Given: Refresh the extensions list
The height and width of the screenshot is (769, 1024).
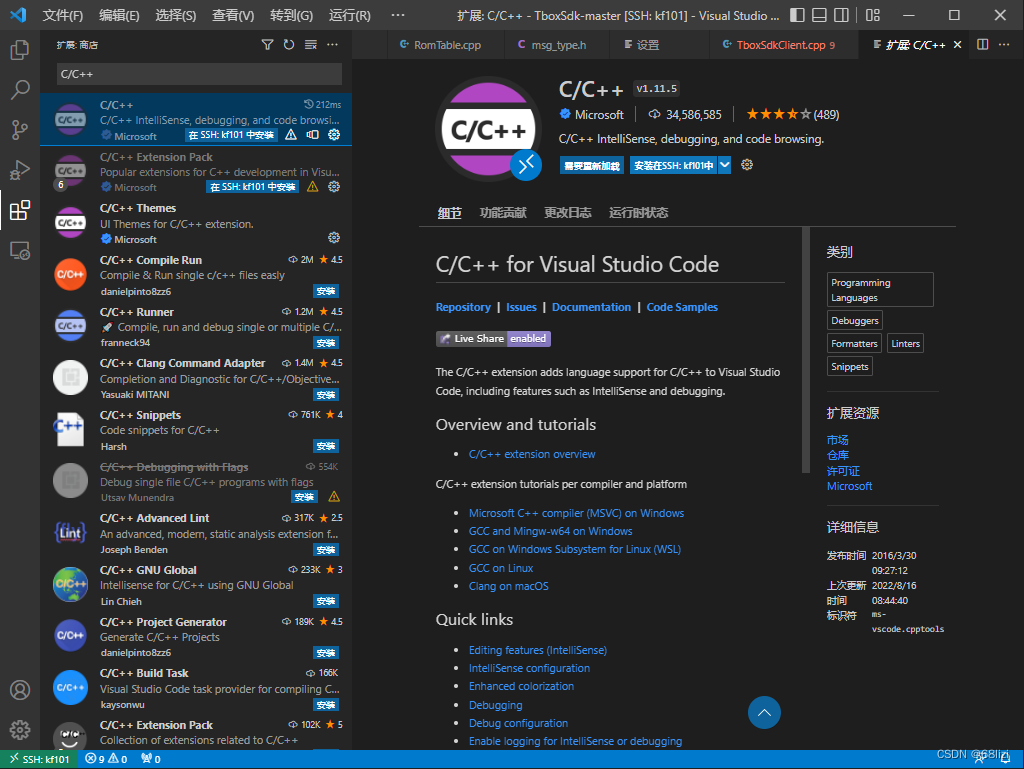Looking at the screenshot, I should [289, 44].
